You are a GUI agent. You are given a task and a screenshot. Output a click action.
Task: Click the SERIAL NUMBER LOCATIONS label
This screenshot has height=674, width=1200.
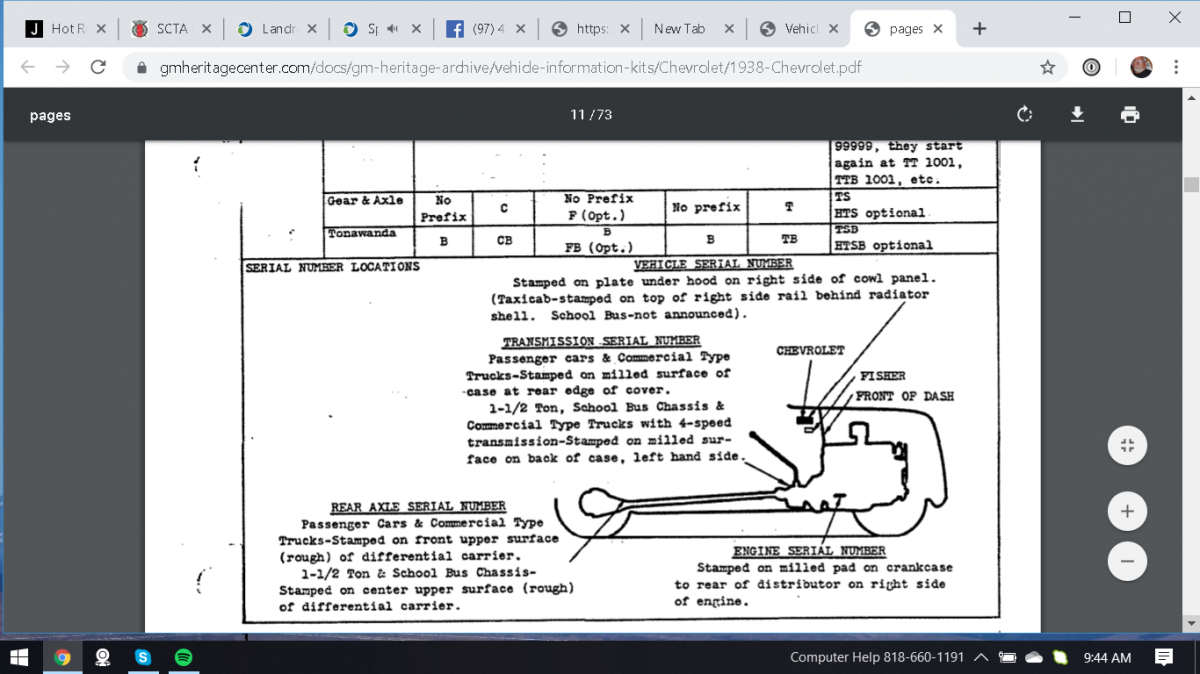[332, 267]
